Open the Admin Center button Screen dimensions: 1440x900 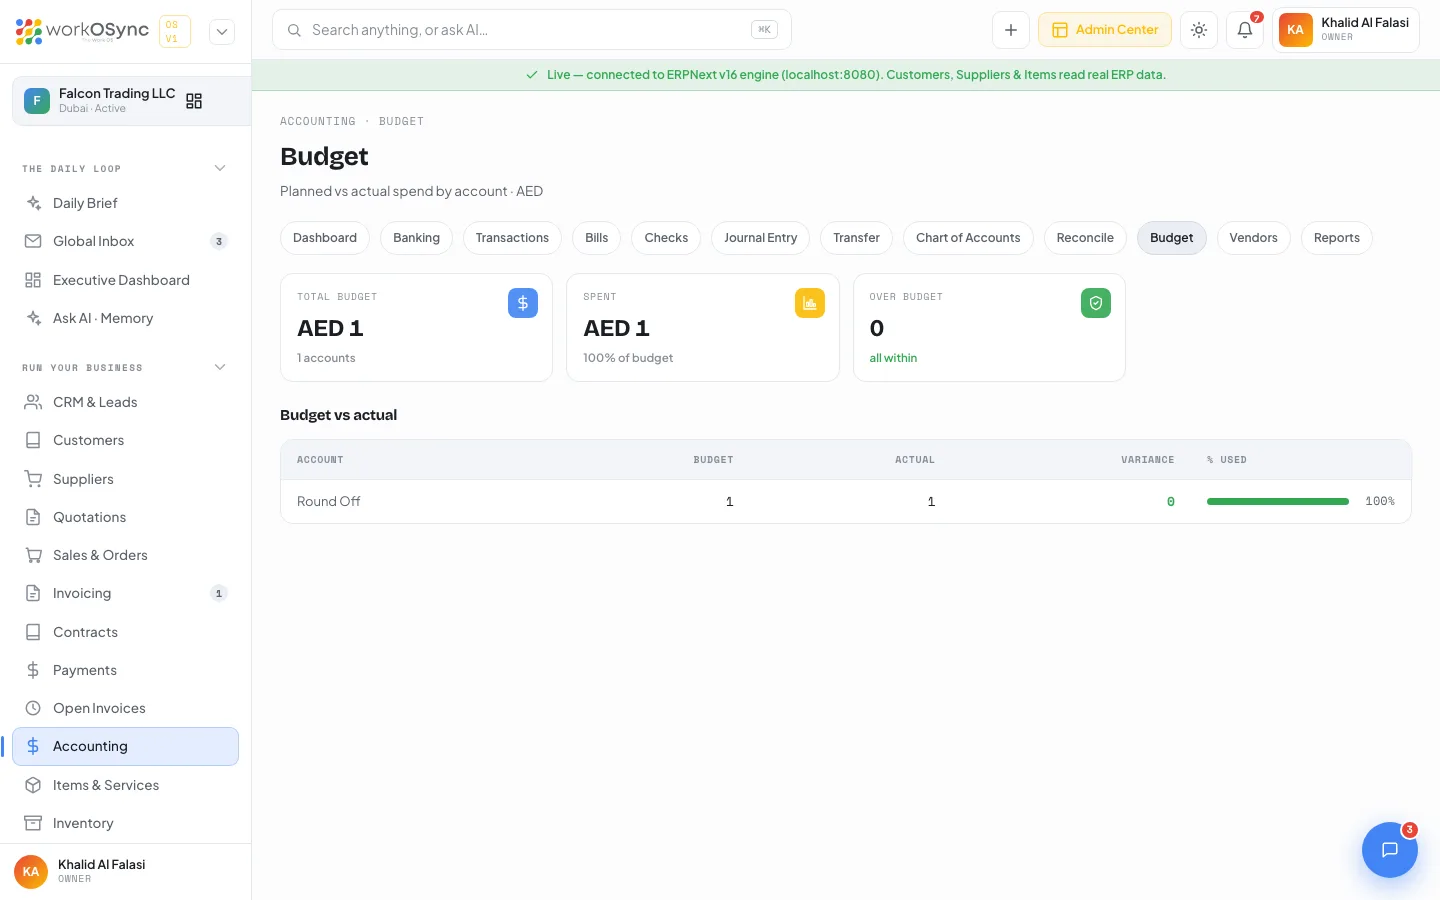[x=1105, y=30]
